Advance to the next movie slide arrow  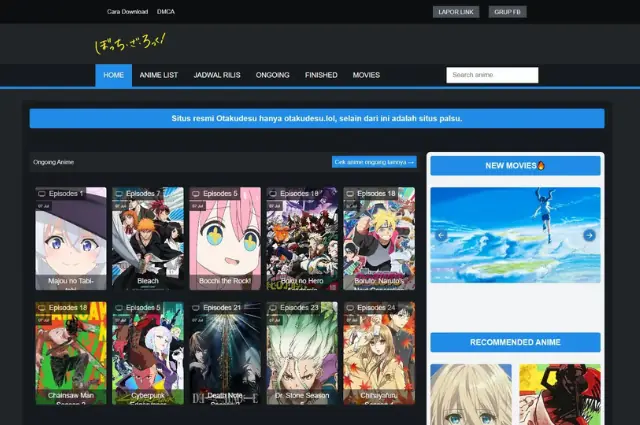click(x=589, y=236)
